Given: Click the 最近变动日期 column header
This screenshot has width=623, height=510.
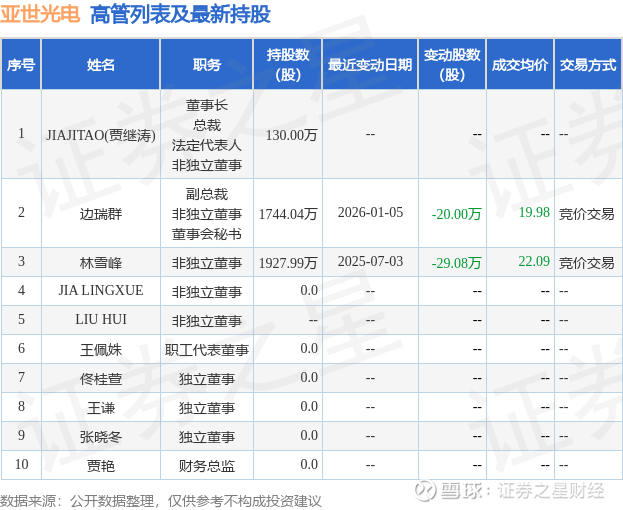Looking at the screenshot, I should coord(370,65).
